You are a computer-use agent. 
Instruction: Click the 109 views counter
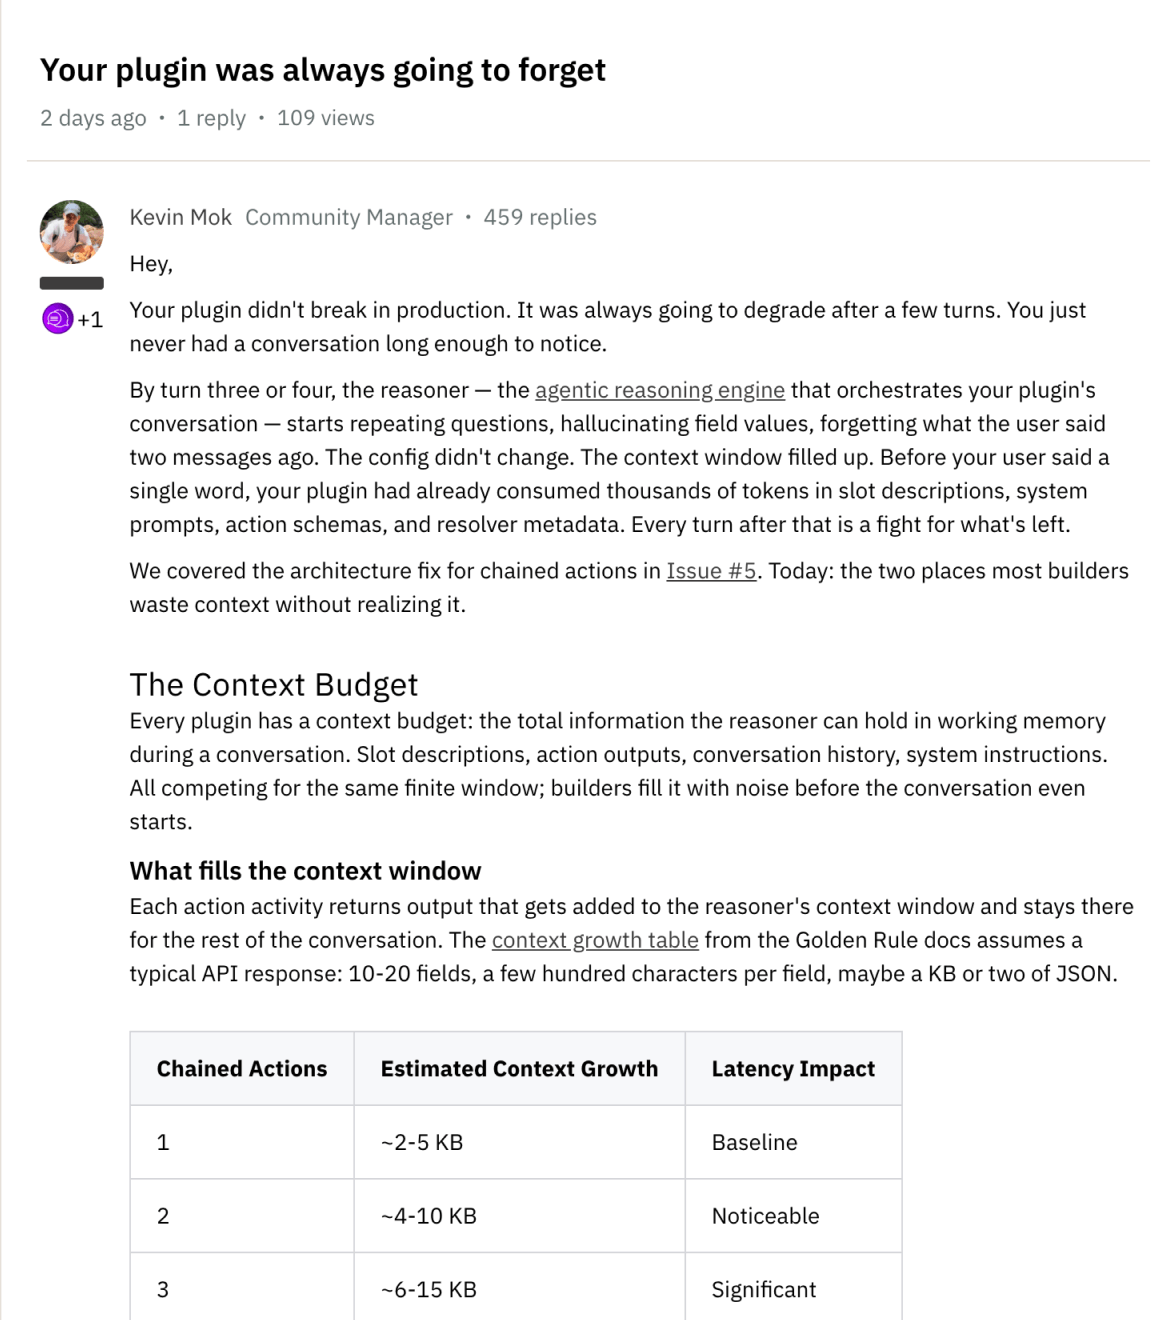tap(325, 118)
